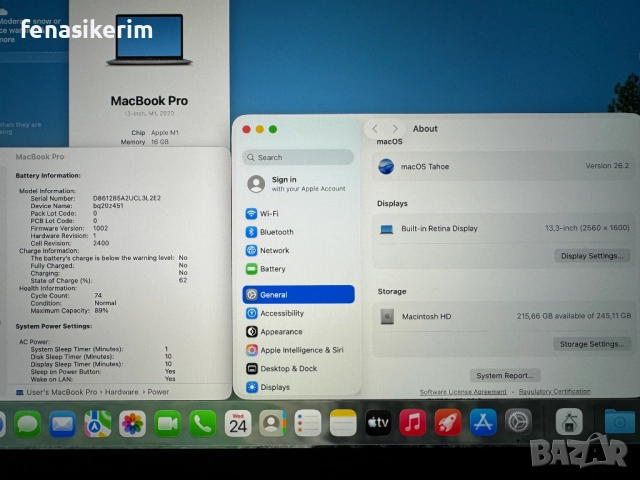
Task: Click Device Name bq20z451 value
Action: click(x=108, y=206)
